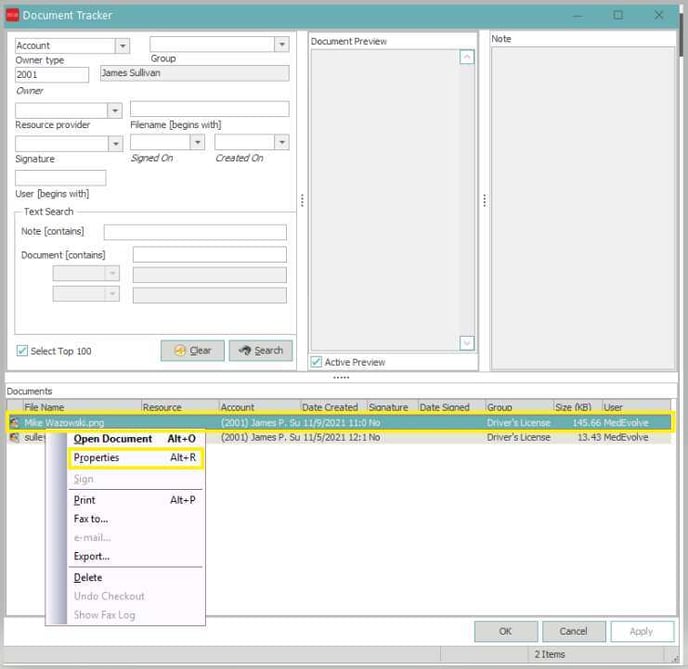Click the sulley document file icon
This screenshot has width=688, height=669.
[14, 438]
